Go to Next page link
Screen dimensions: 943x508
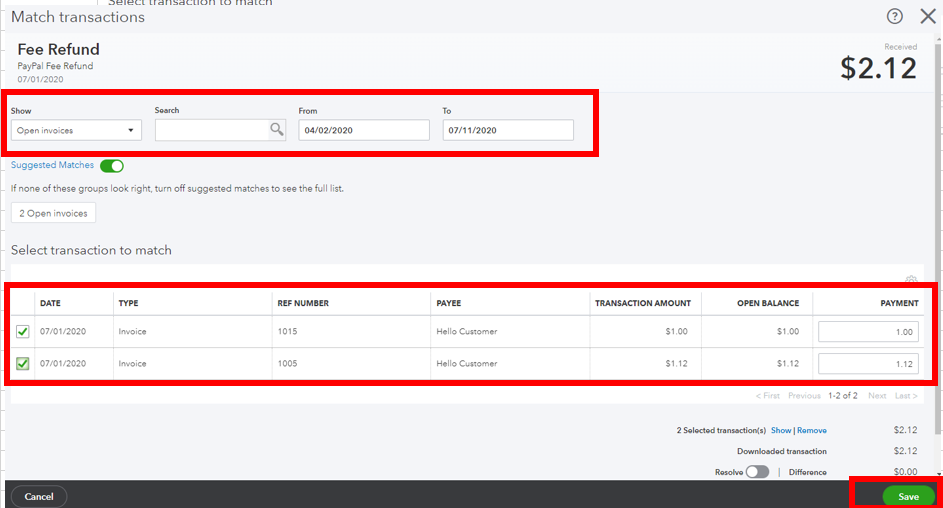[x=877, y=396]
